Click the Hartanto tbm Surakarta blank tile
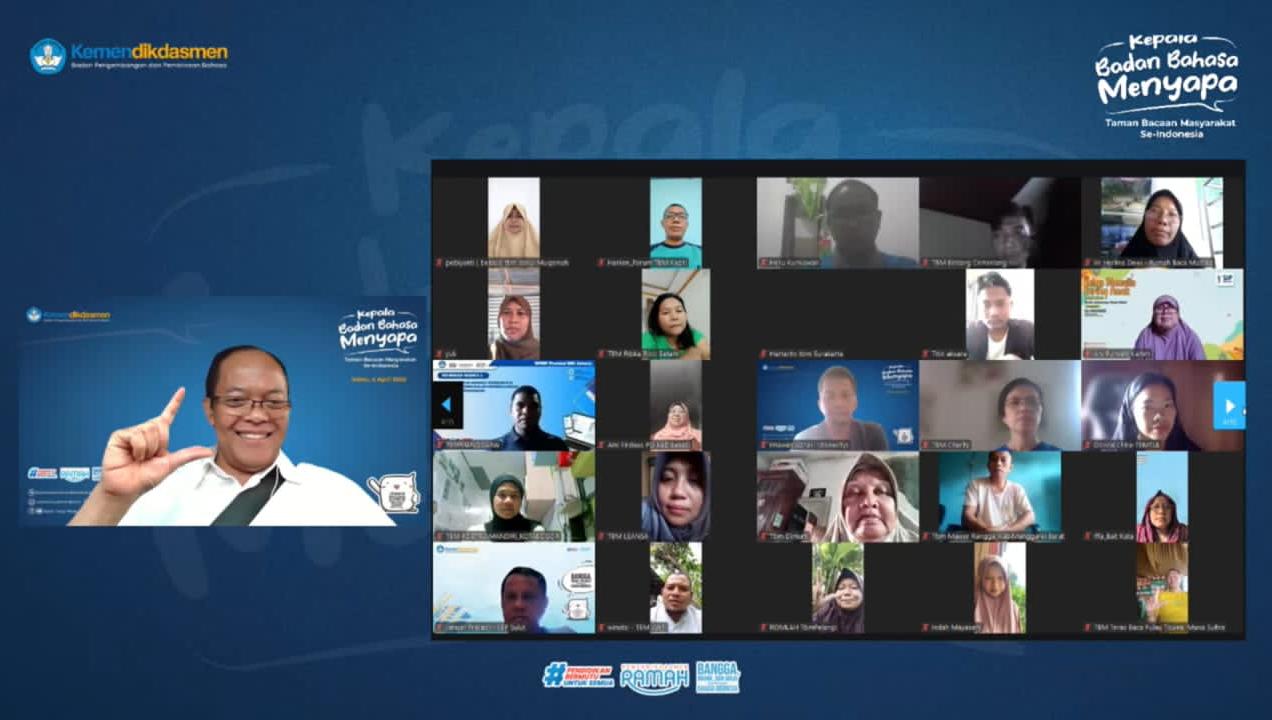The image size is (1272, 720). point(838,314)
